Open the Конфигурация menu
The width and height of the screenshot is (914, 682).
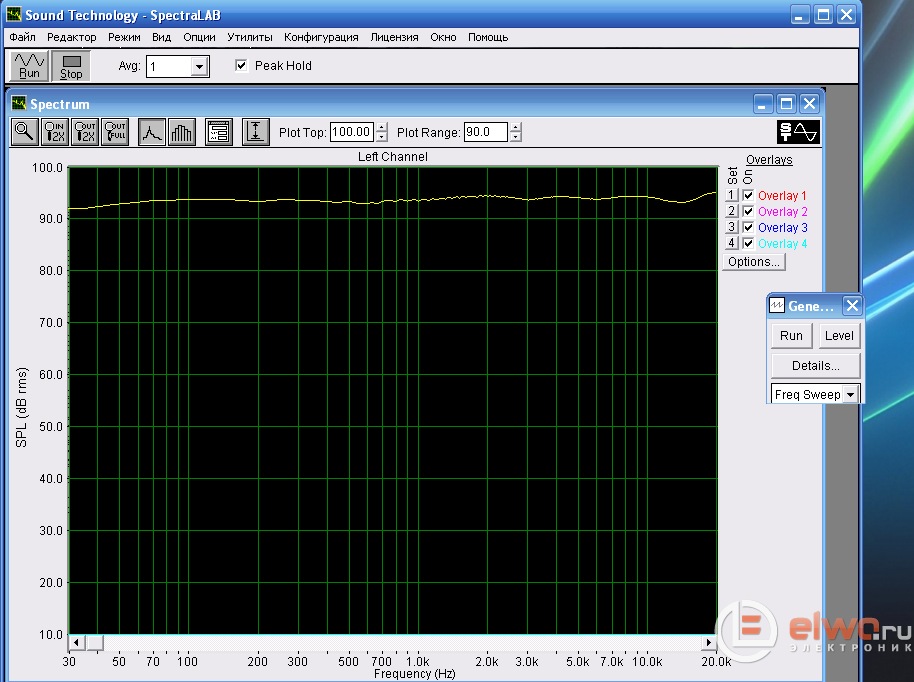(321, 37)
